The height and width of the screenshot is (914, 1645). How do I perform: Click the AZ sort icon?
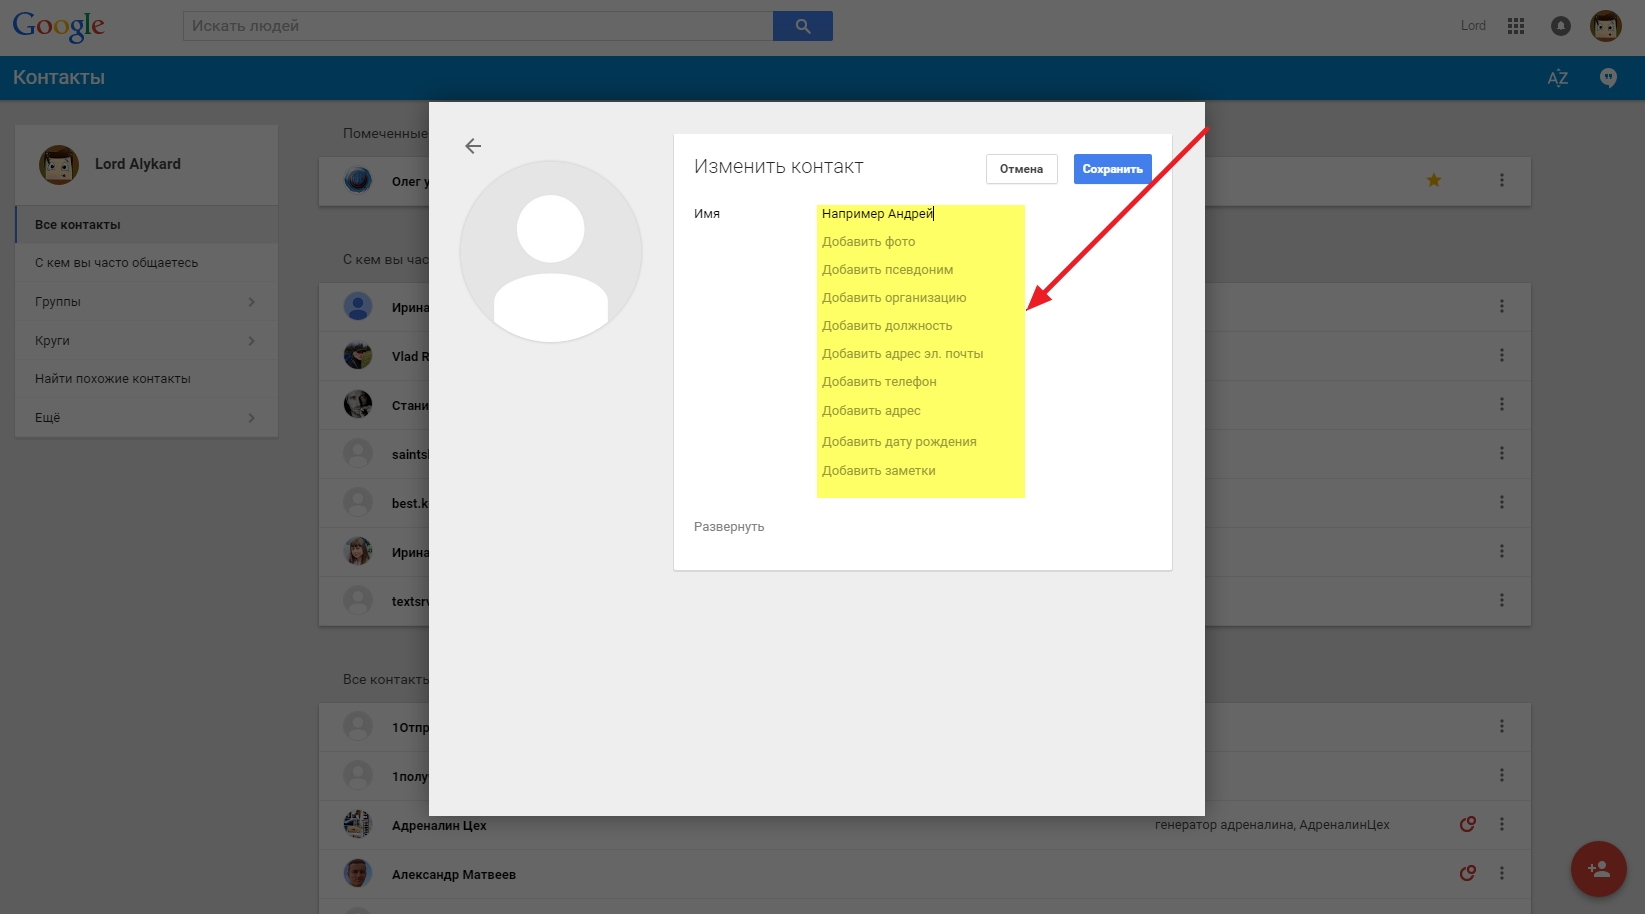coord(1558,78)
